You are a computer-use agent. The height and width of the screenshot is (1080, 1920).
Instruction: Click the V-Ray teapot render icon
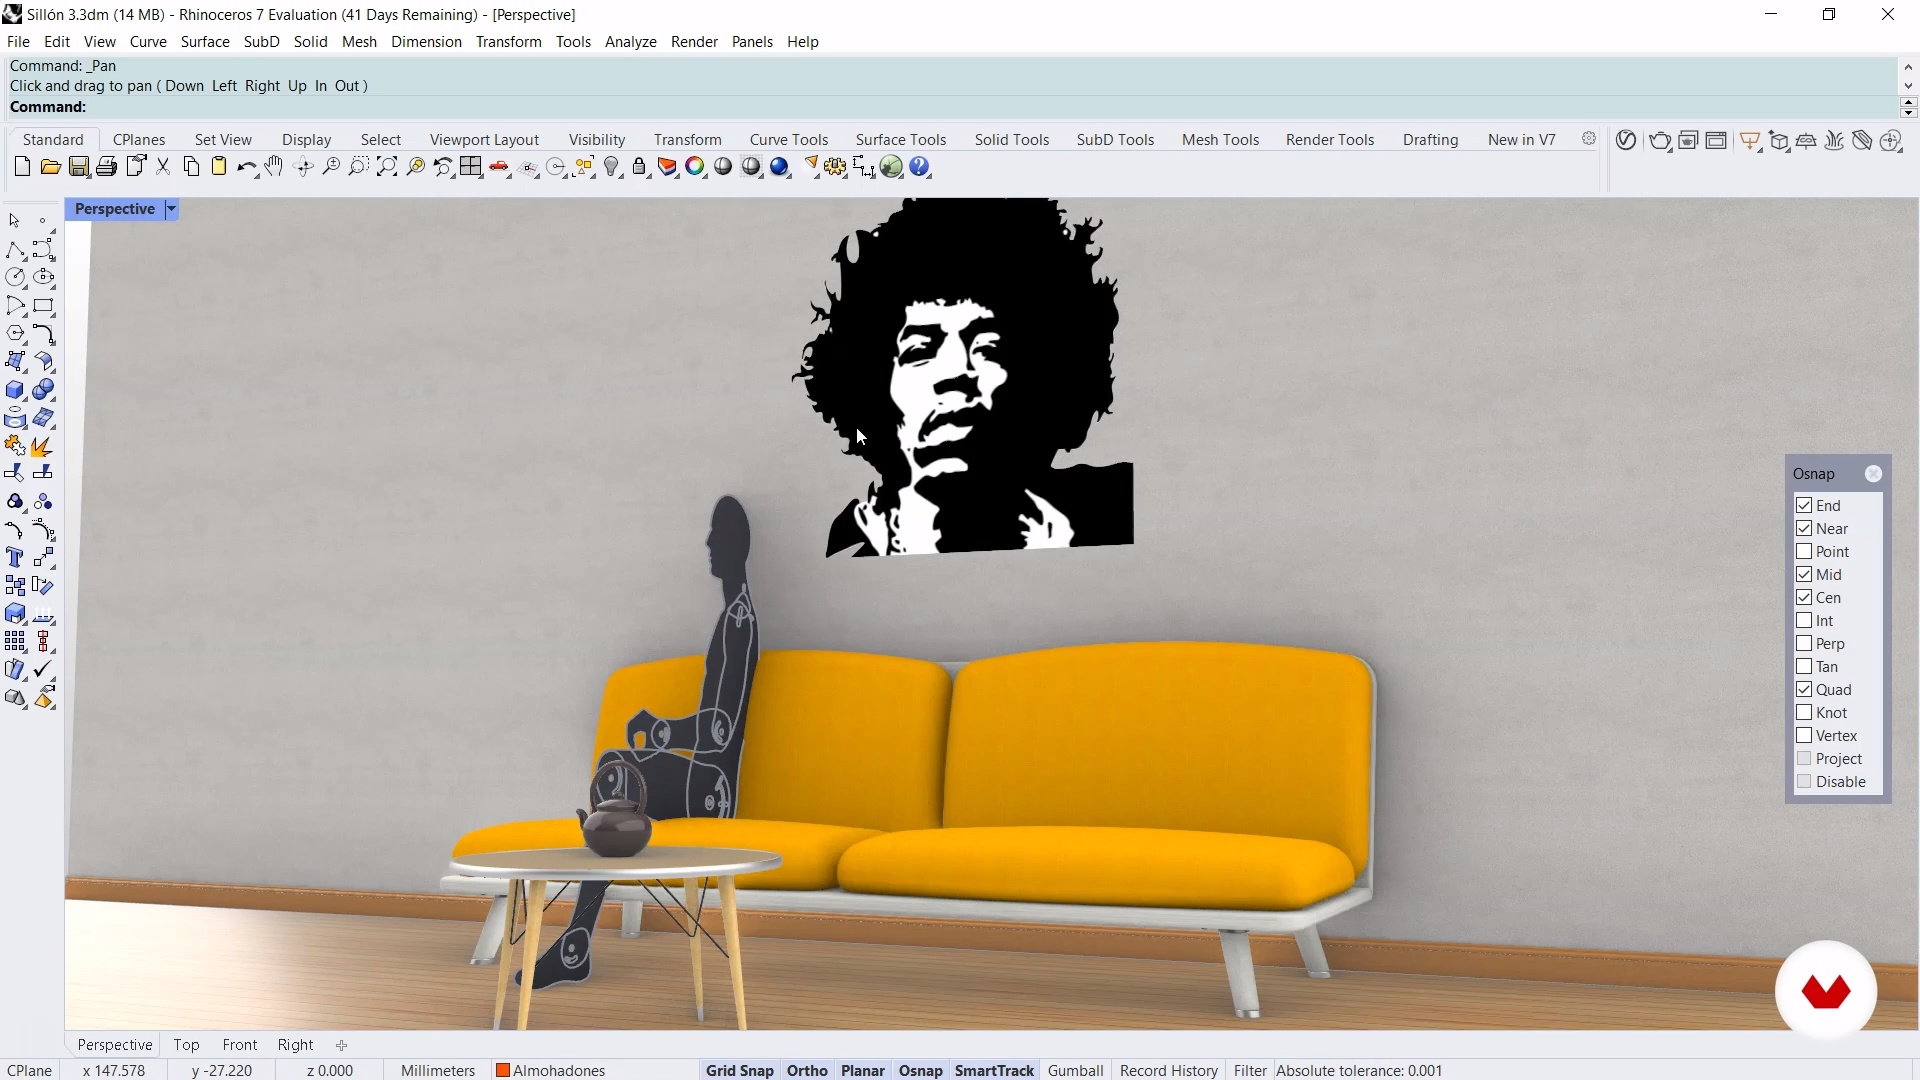pos(1660,141)
